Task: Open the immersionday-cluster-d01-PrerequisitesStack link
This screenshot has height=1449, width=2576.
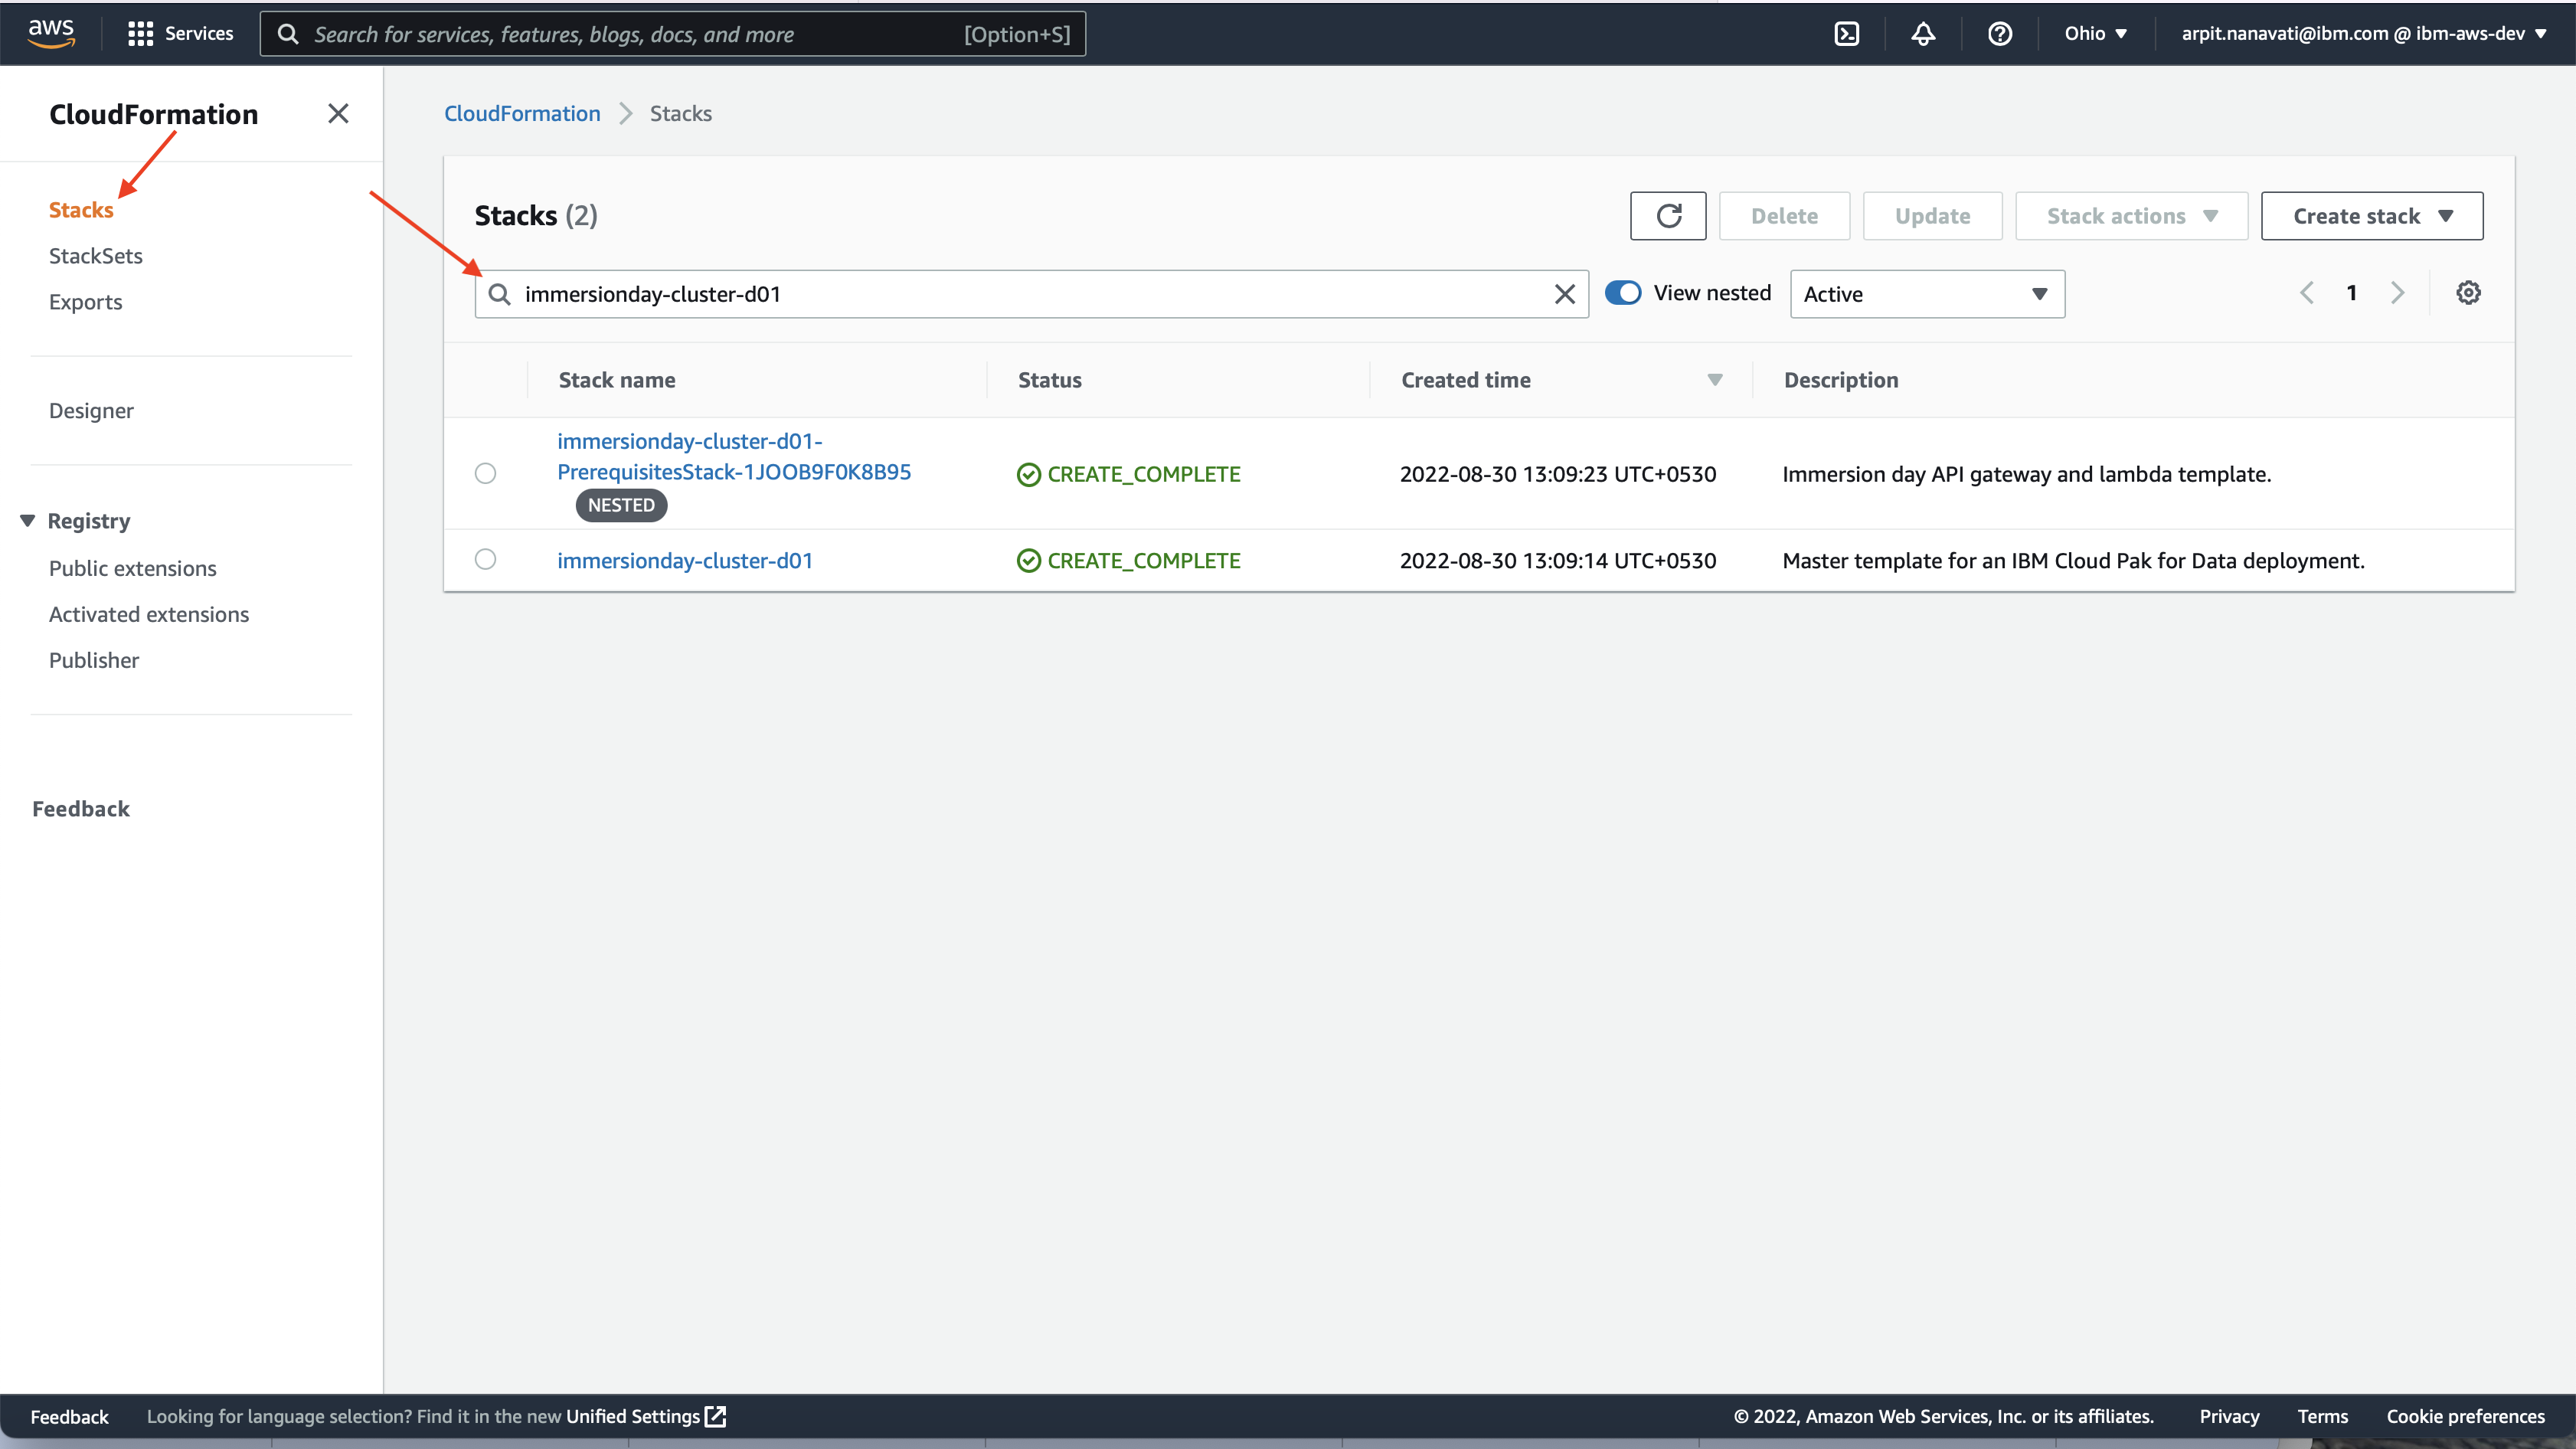Action: click(734, 456)
